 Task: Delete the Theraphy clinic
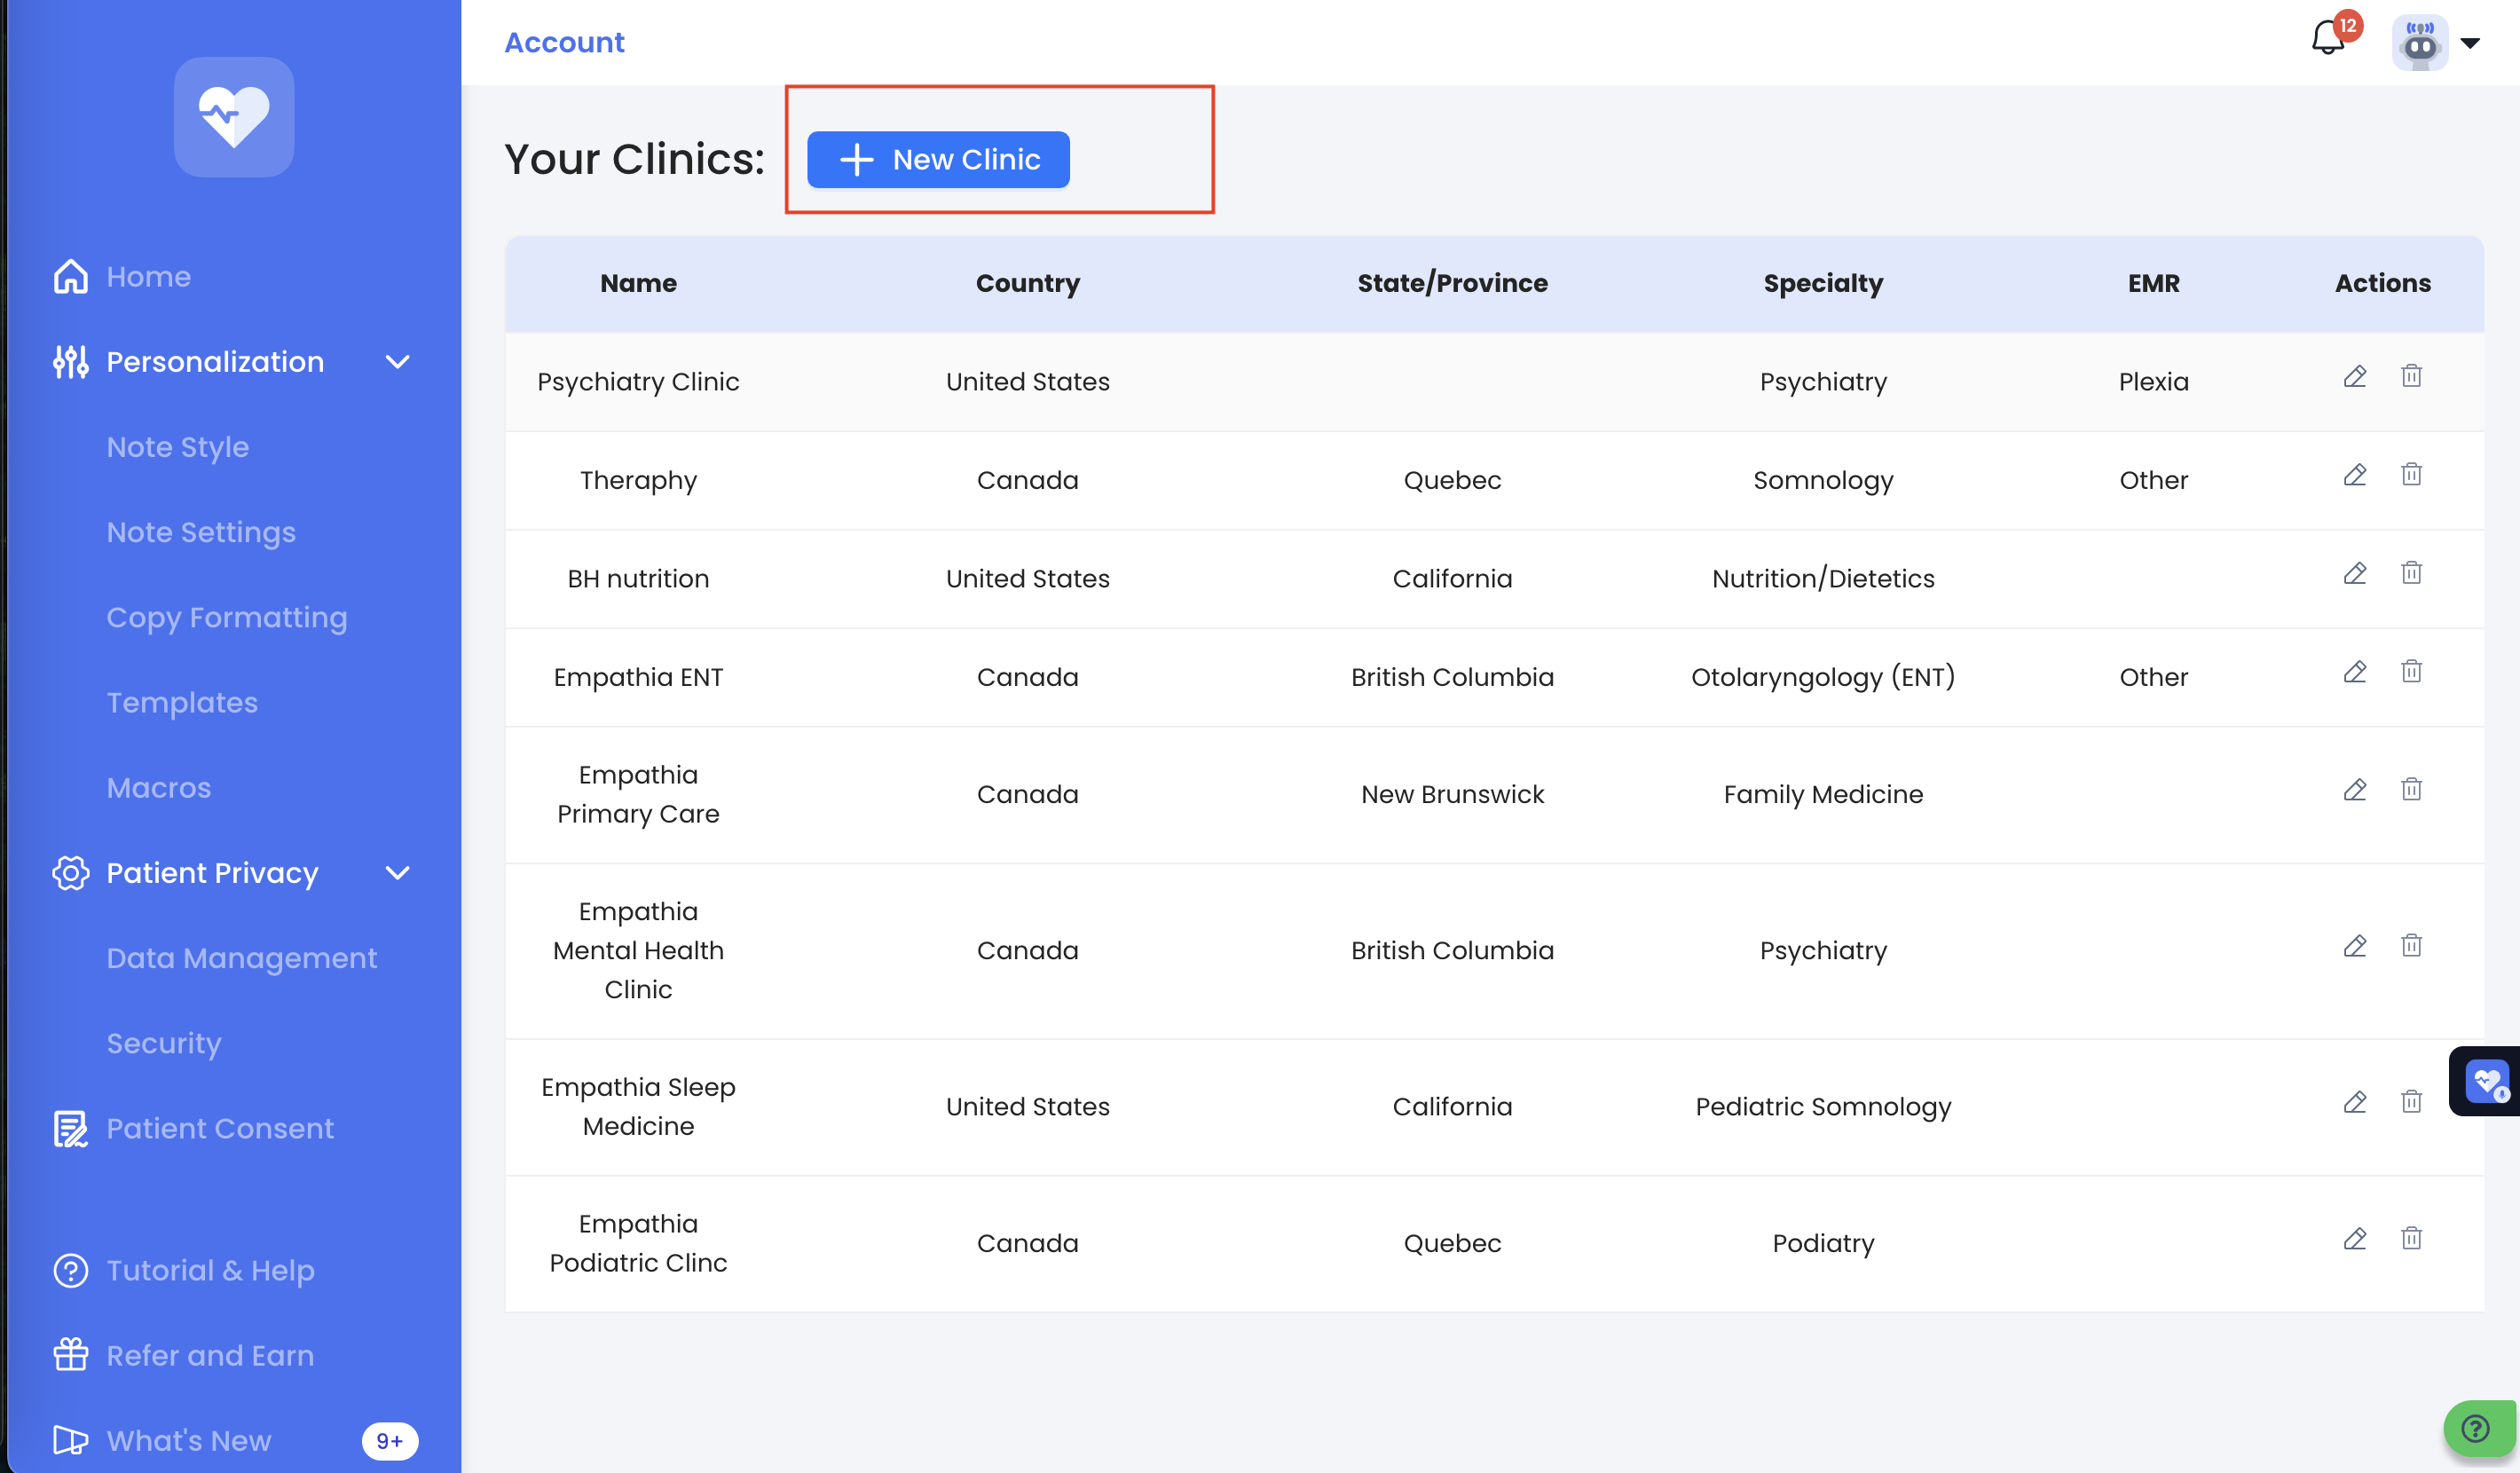coord(2411,474)
